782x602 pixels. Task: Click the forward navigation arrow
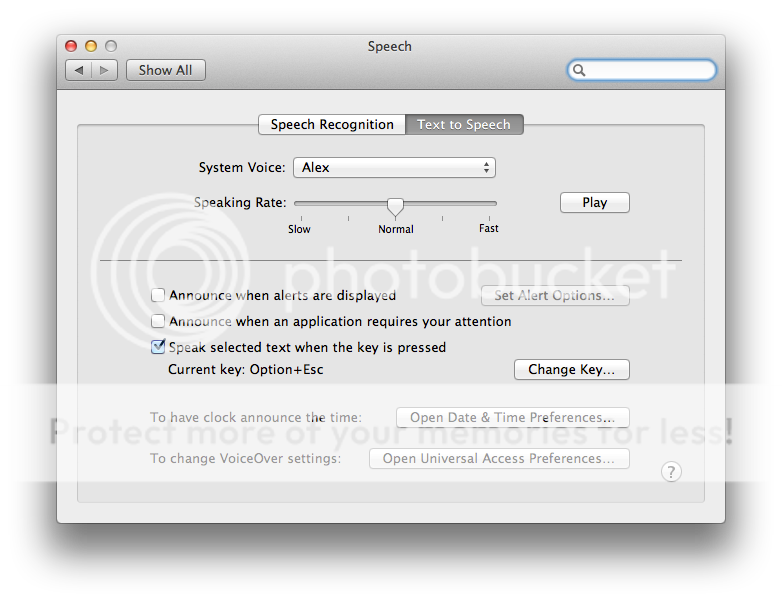105,70
